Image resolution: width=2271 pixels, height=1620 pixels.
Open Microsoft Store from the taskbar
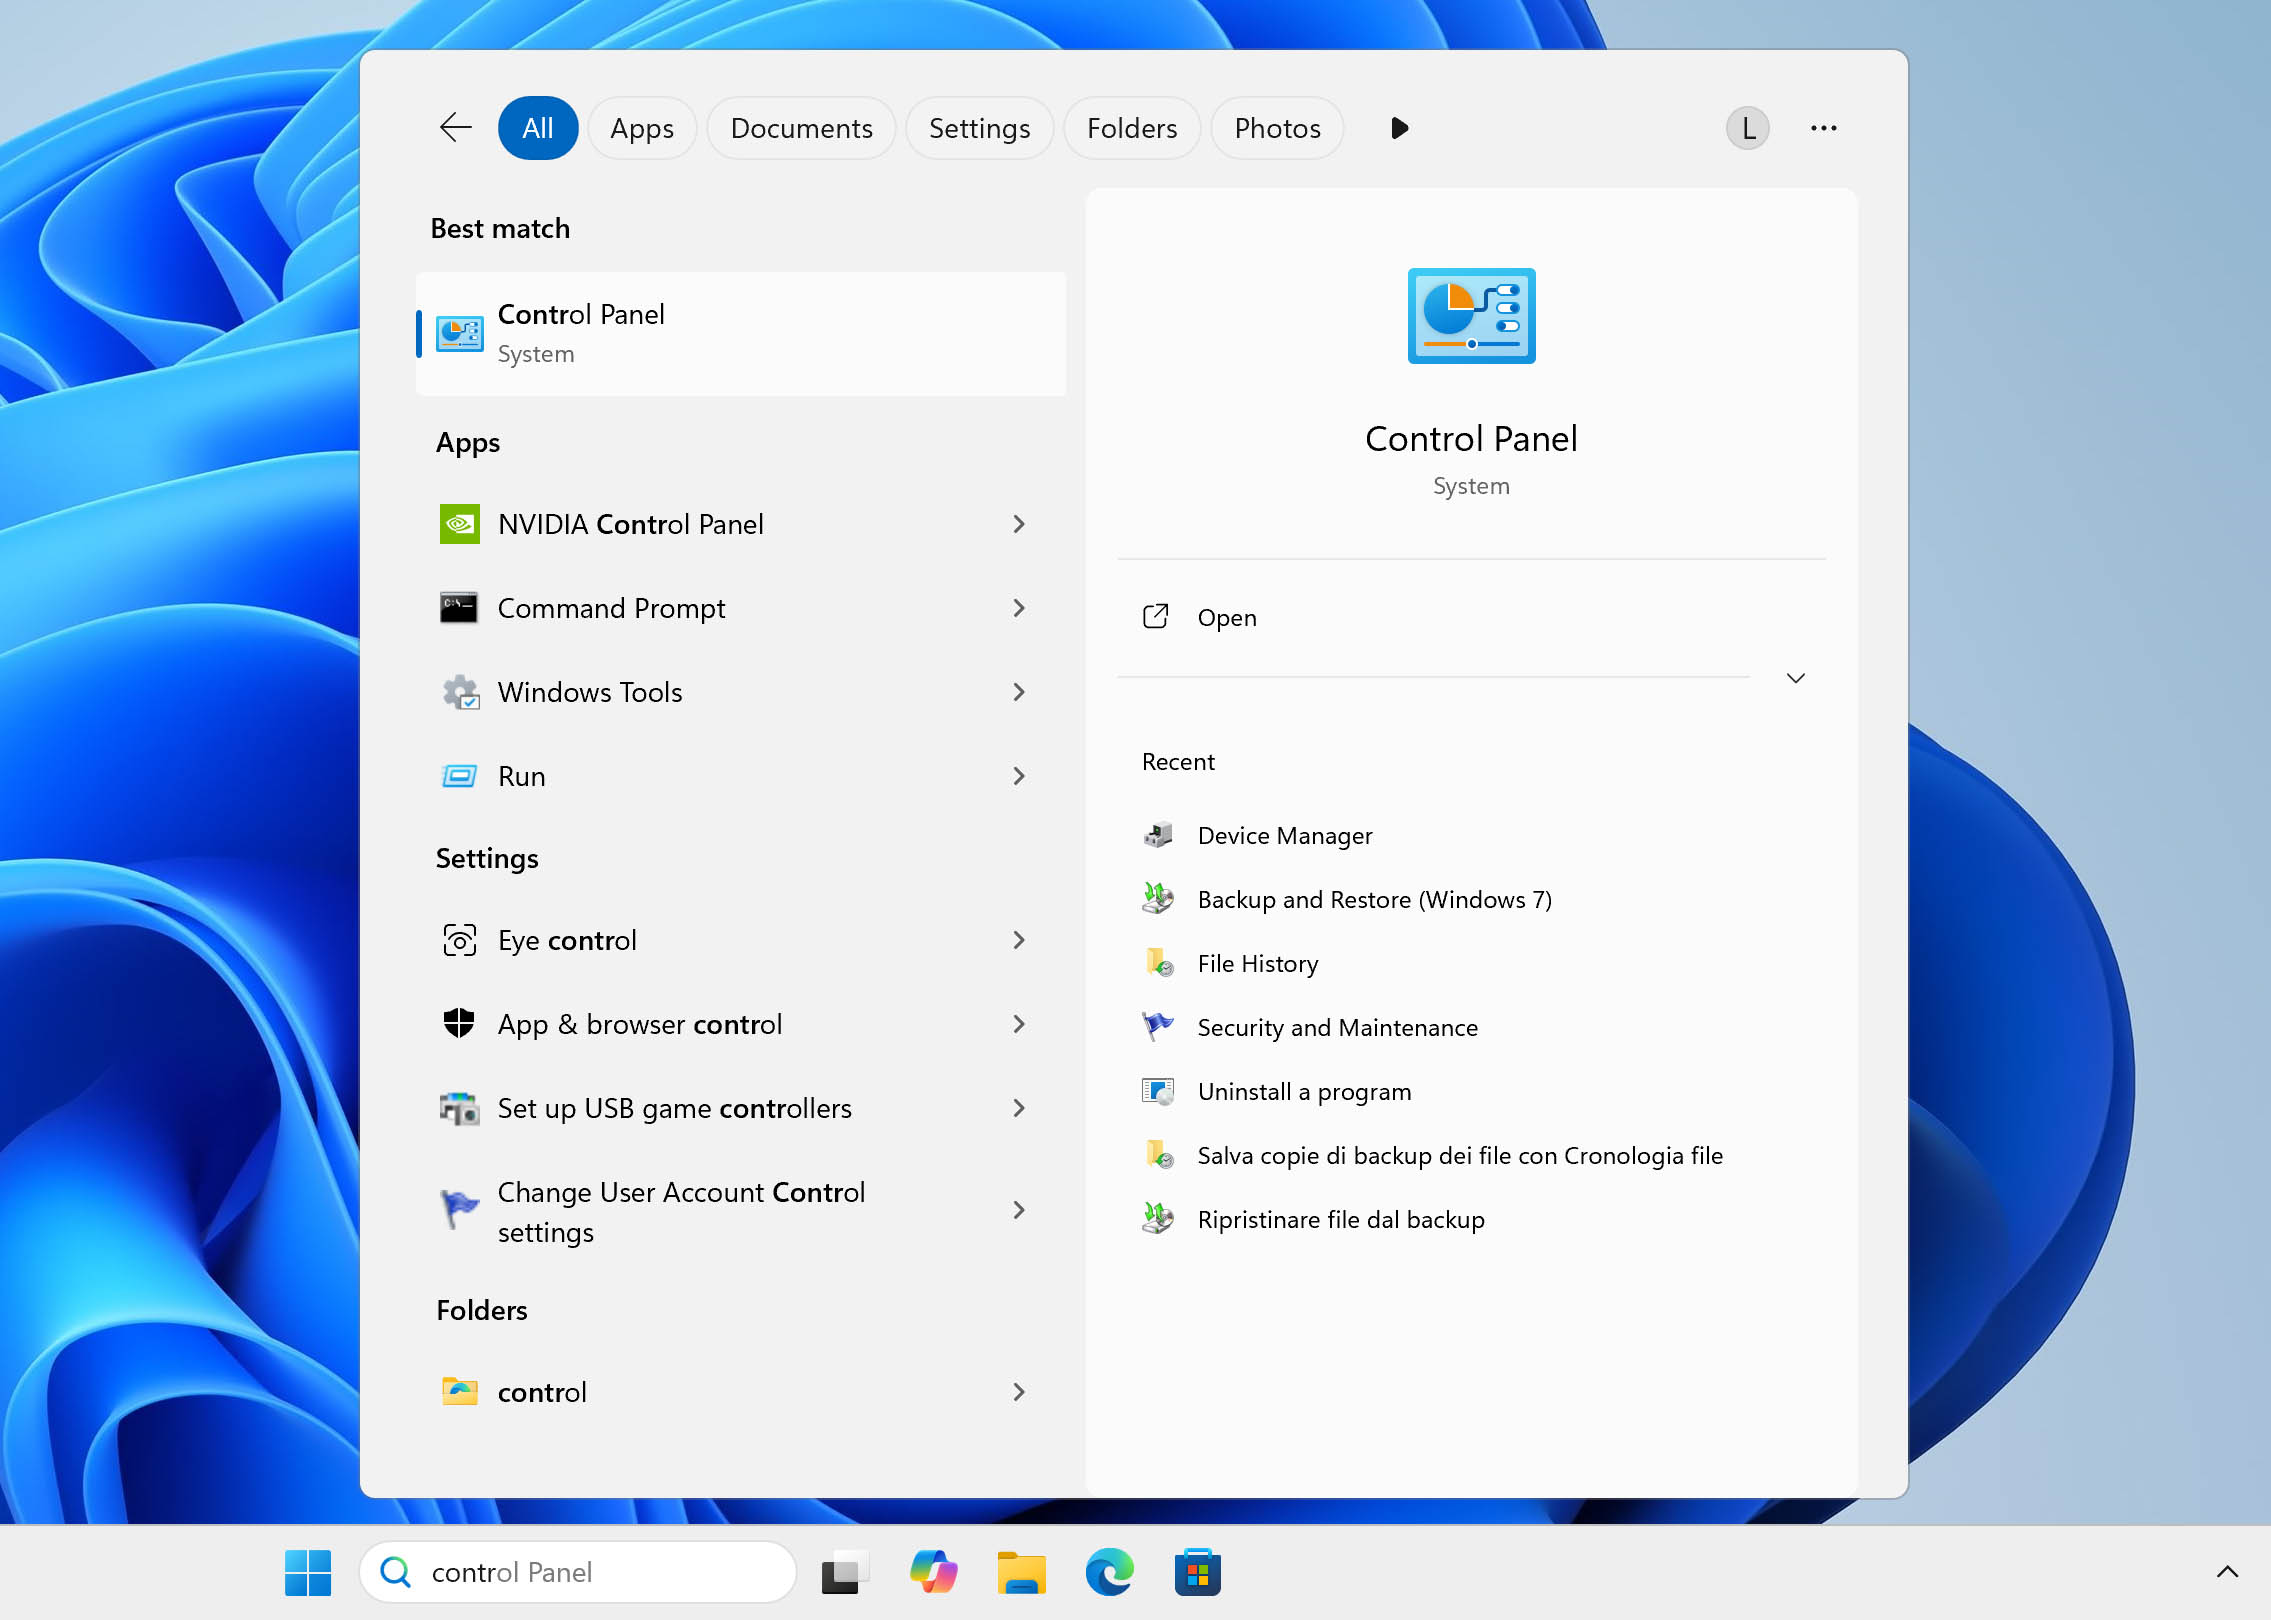[1197, 1572]
